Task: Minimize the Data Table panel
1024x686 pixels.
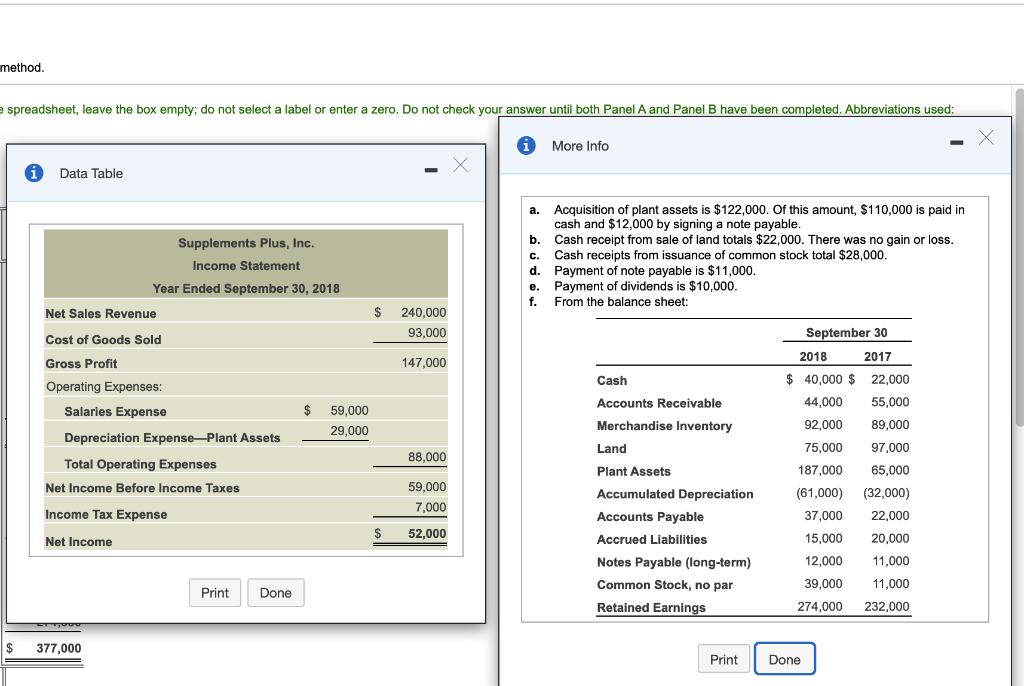Action: coord(430,170)
